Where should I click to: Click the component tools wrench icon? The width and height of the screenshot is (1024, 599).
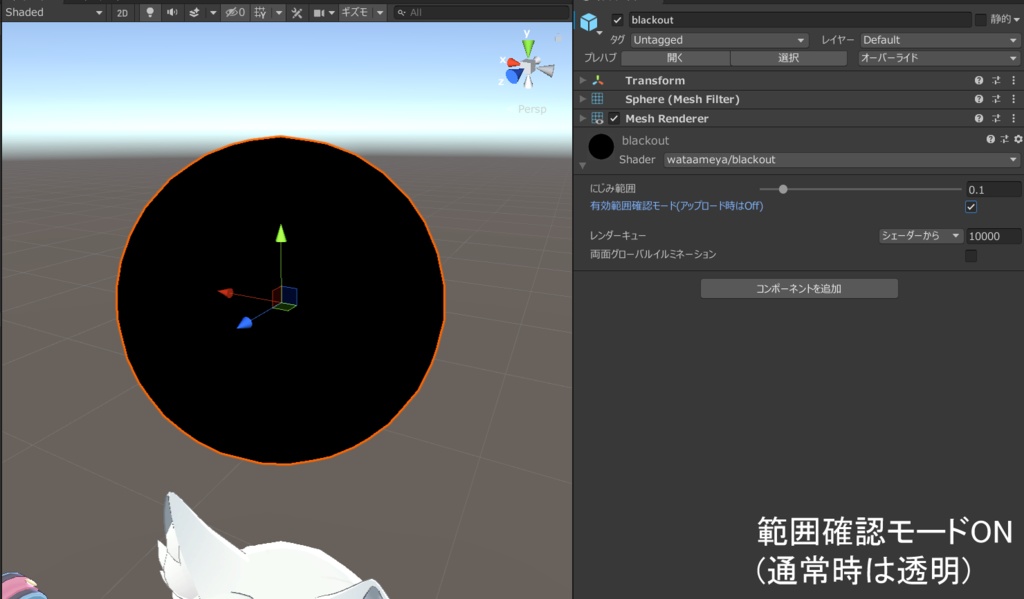pos(295,11)
